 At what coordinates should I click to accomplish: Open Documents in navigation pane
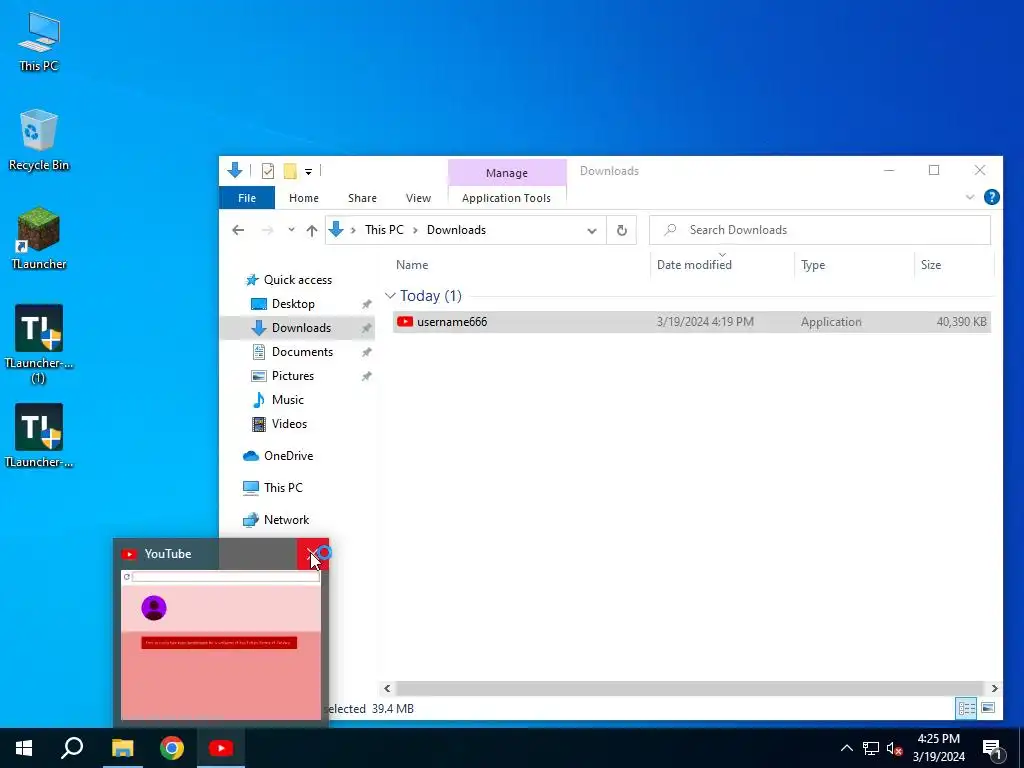[302, 352]
